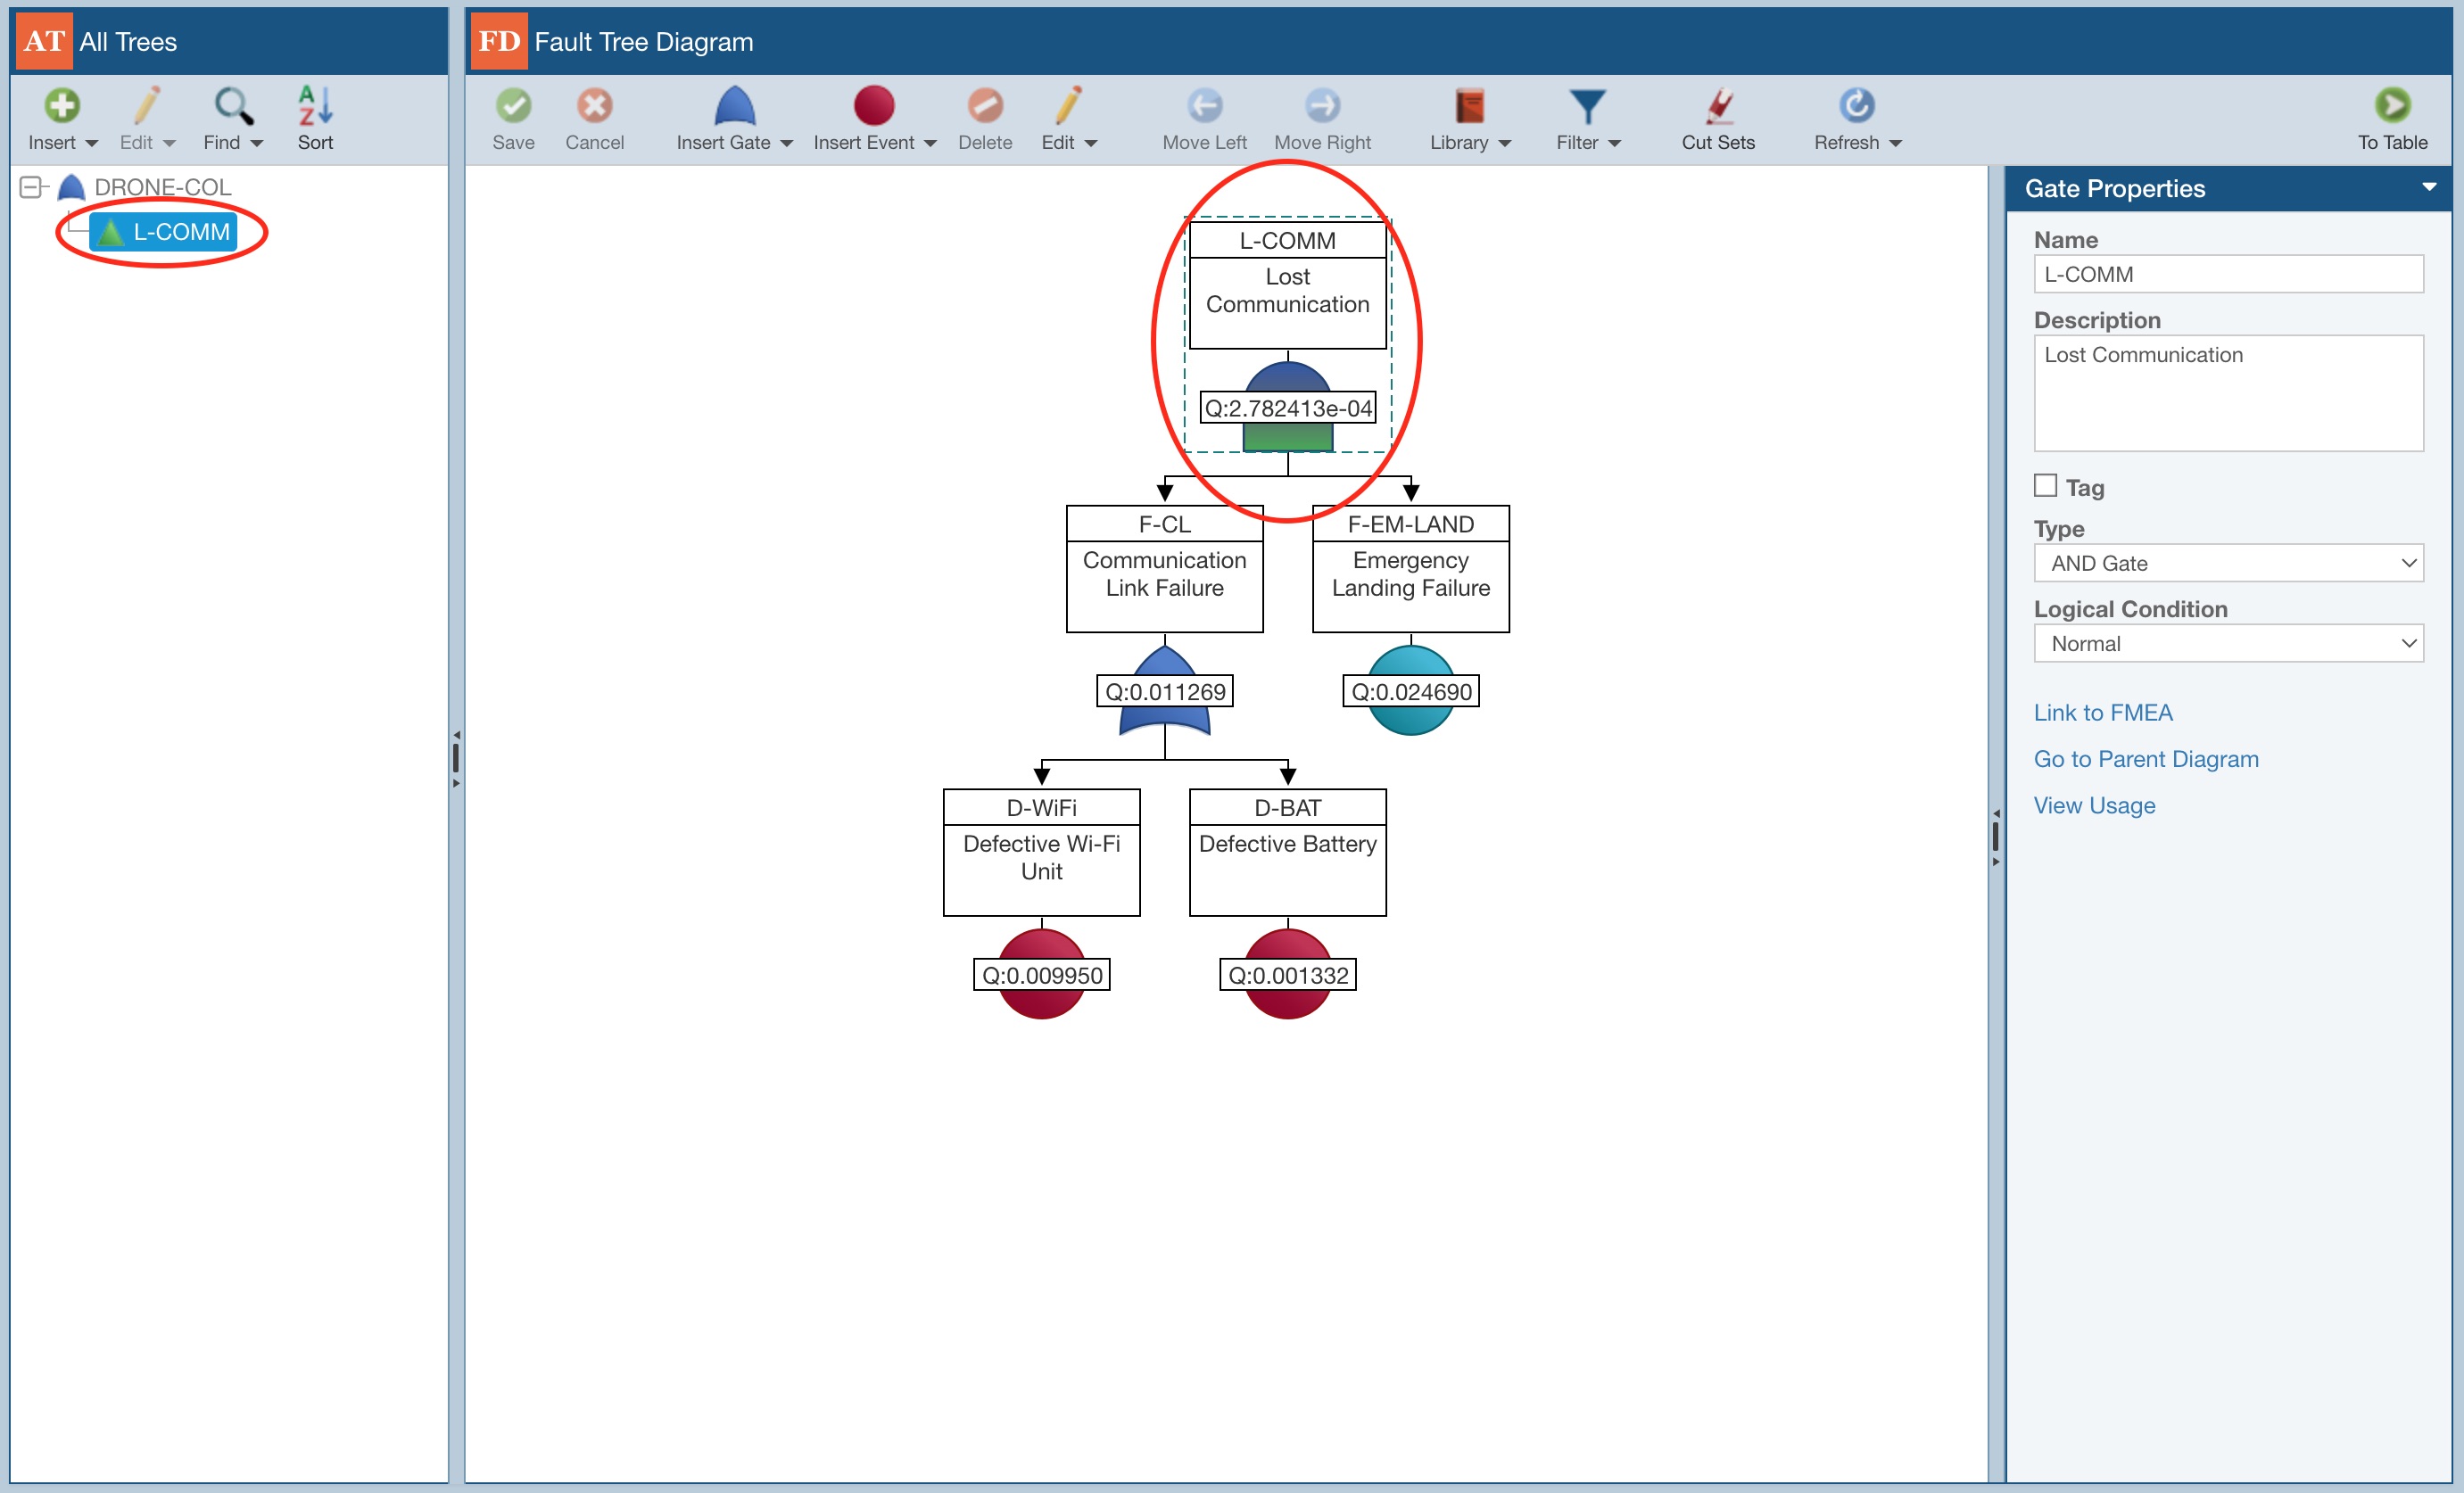Open the Type AND Gate dropdown
Viewport: 2464px width, 1493px height.
pos(2227,563)
